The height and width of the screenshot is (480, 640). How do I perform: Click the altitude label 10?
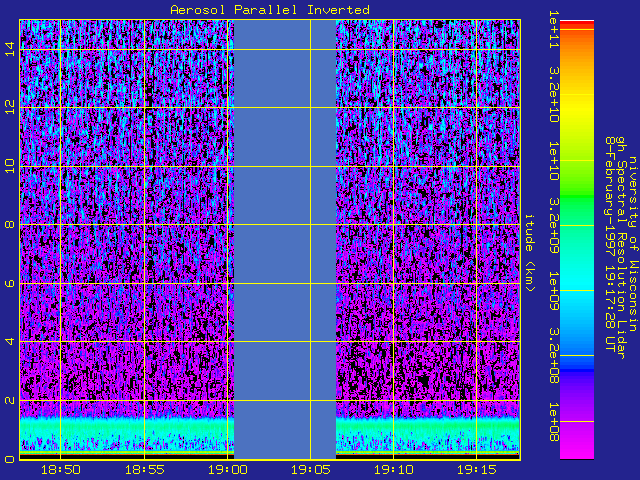point(10,166)
